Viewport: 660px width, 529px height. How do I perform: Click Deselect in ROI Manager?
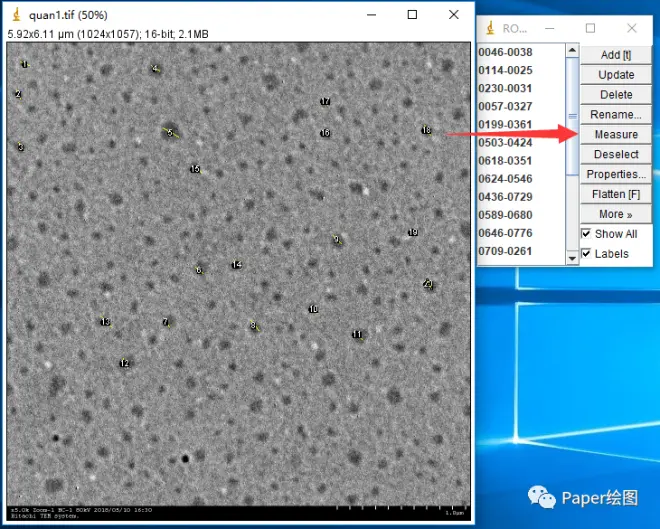point(616,154)
